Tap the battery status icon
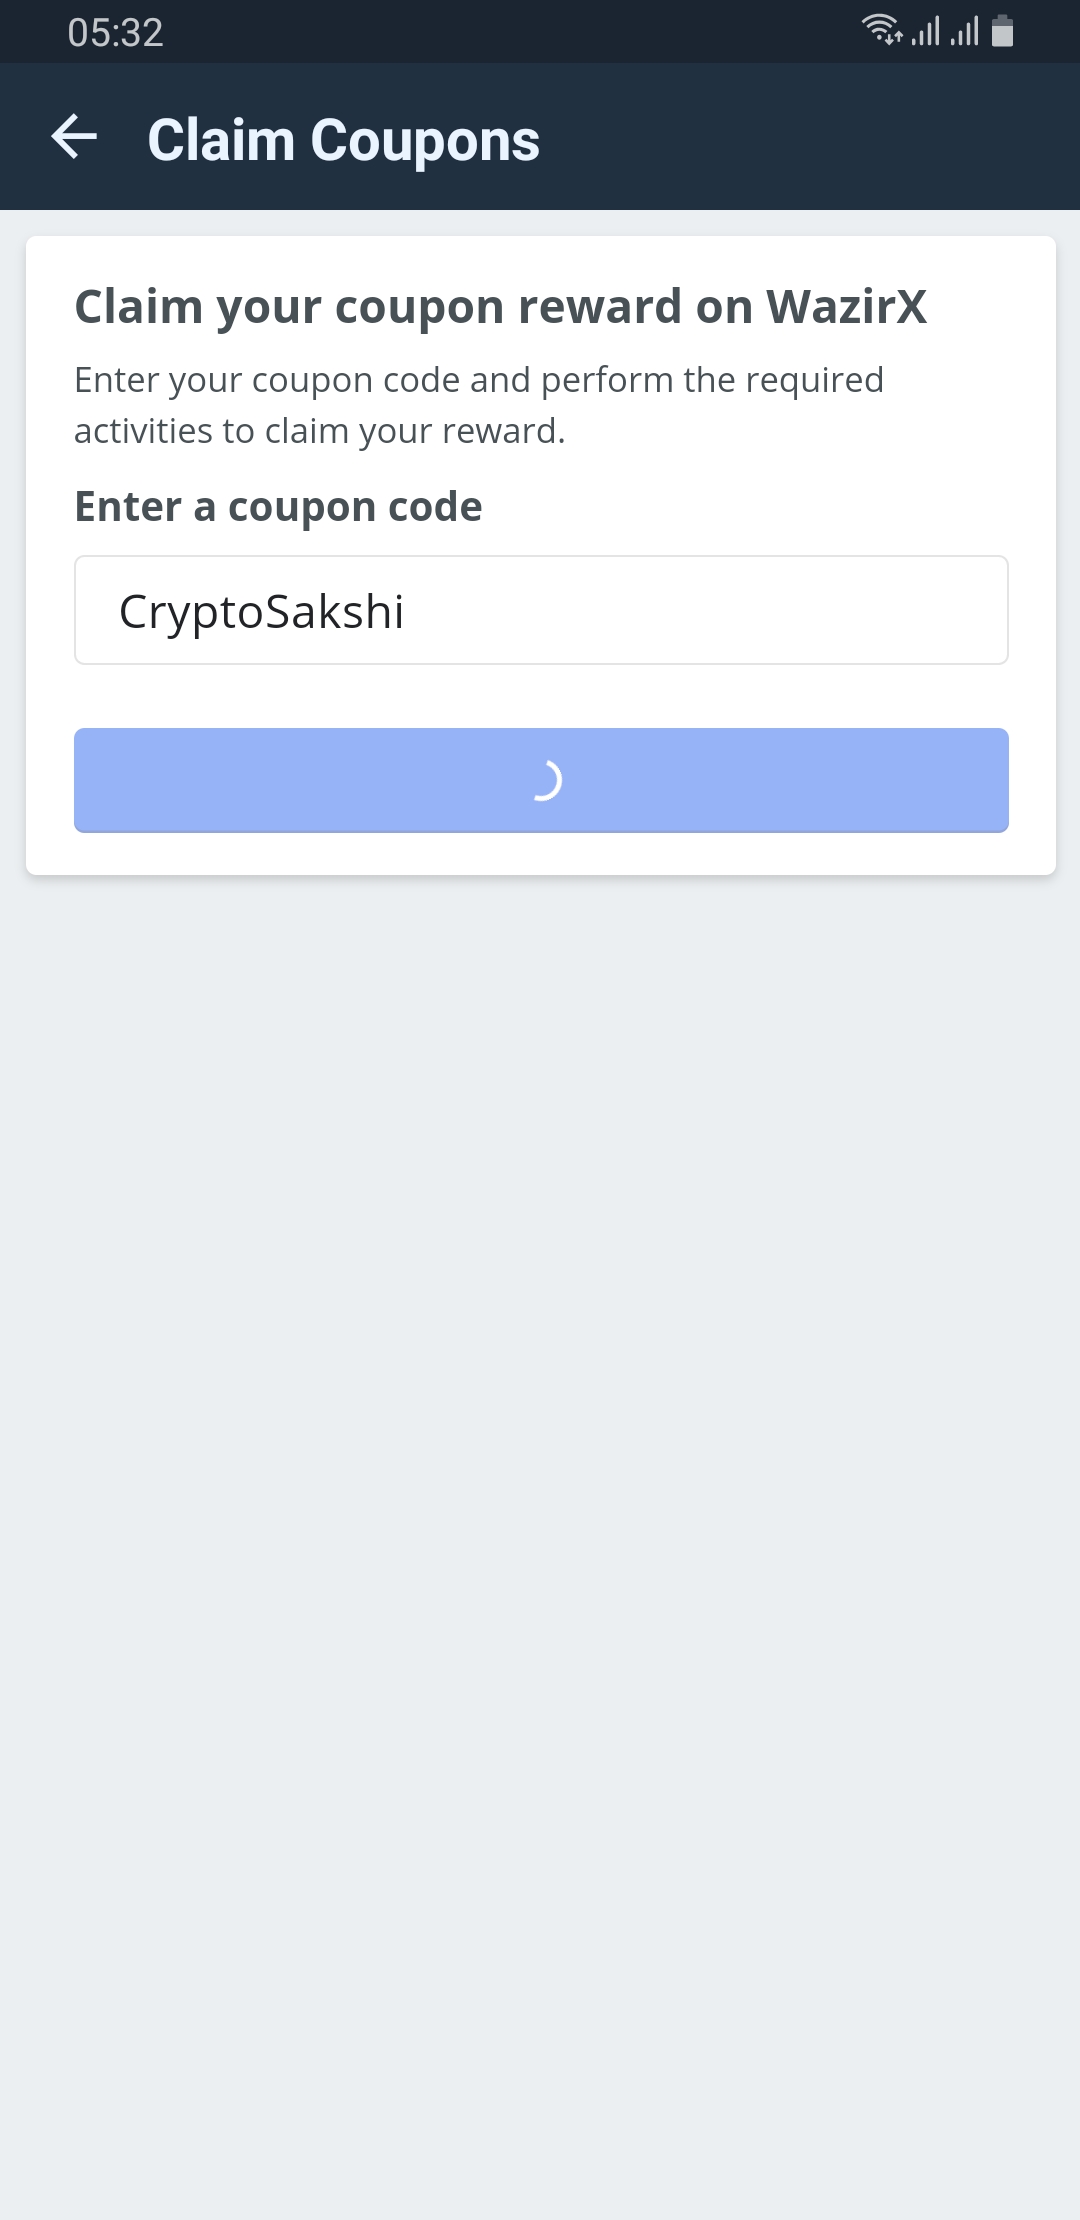This screenshot has height=2220, width=1080. [x=1002, y=31]
